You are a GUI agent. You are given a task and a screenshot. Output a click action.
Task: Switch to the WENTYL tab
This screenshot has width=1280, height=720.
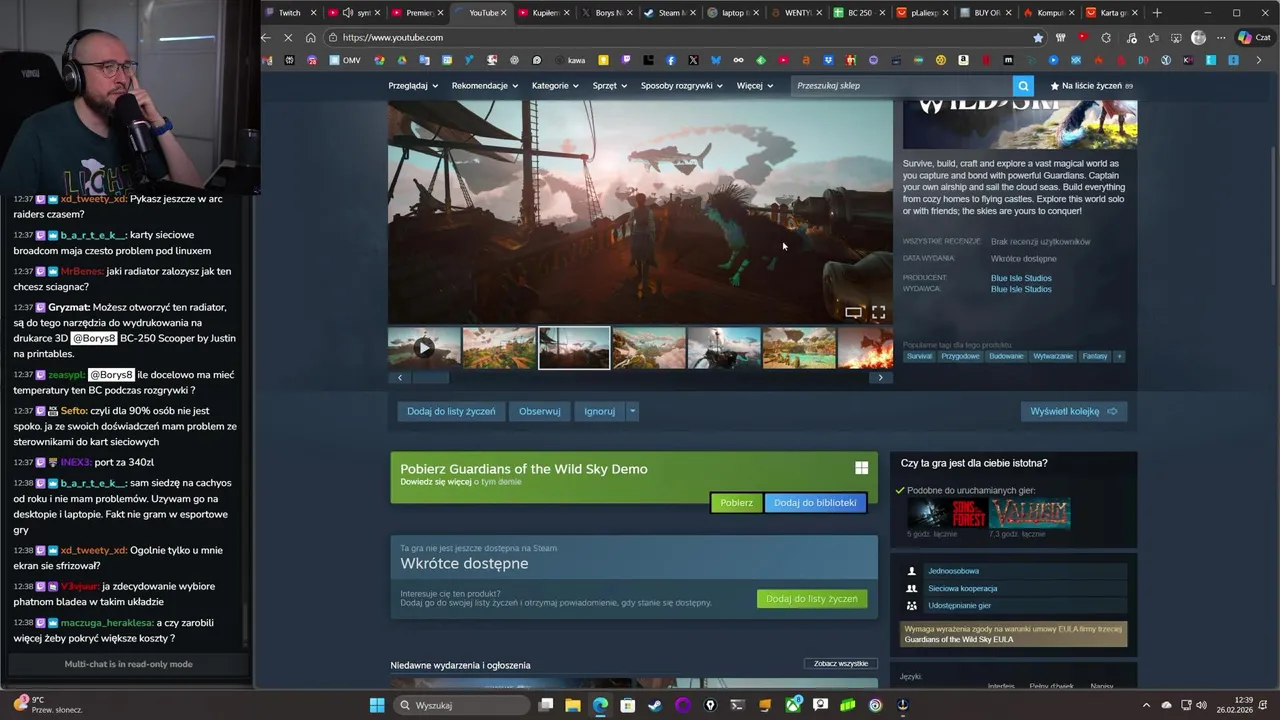[x=797, y=13]
